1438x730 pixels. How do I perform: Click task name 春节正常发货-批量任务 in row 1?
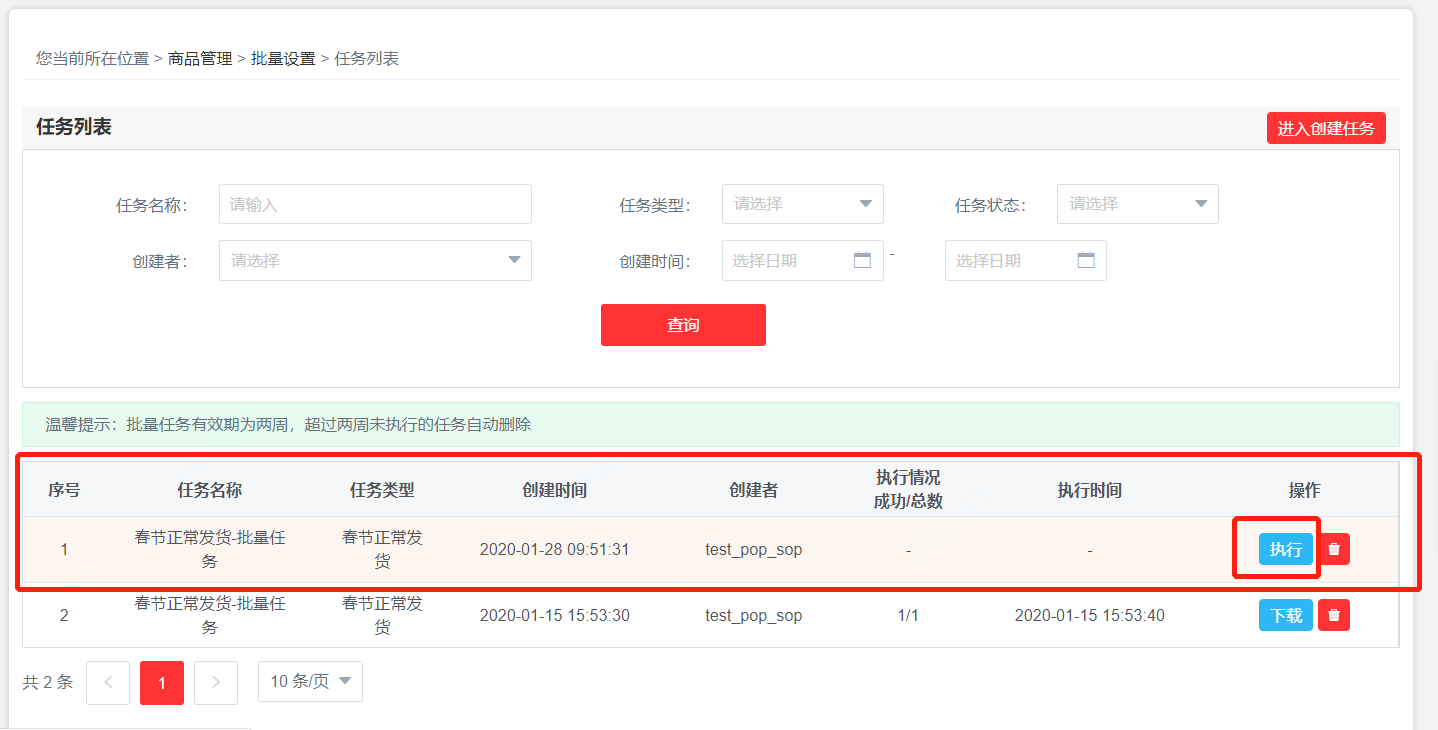pos(210,549)
